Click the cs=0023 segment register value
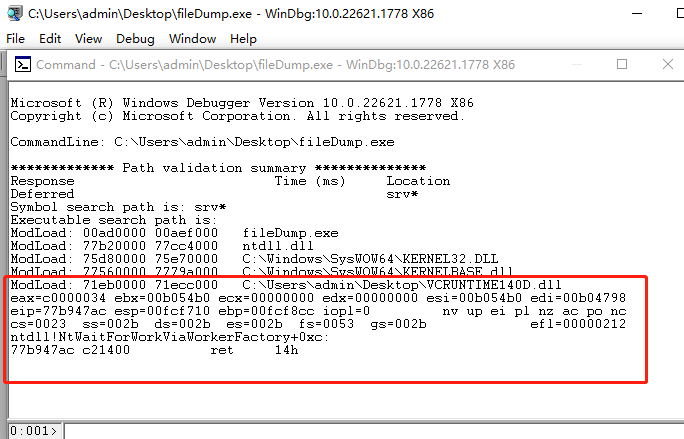This screenshot has height=439, width=684. tap(38, 324)
